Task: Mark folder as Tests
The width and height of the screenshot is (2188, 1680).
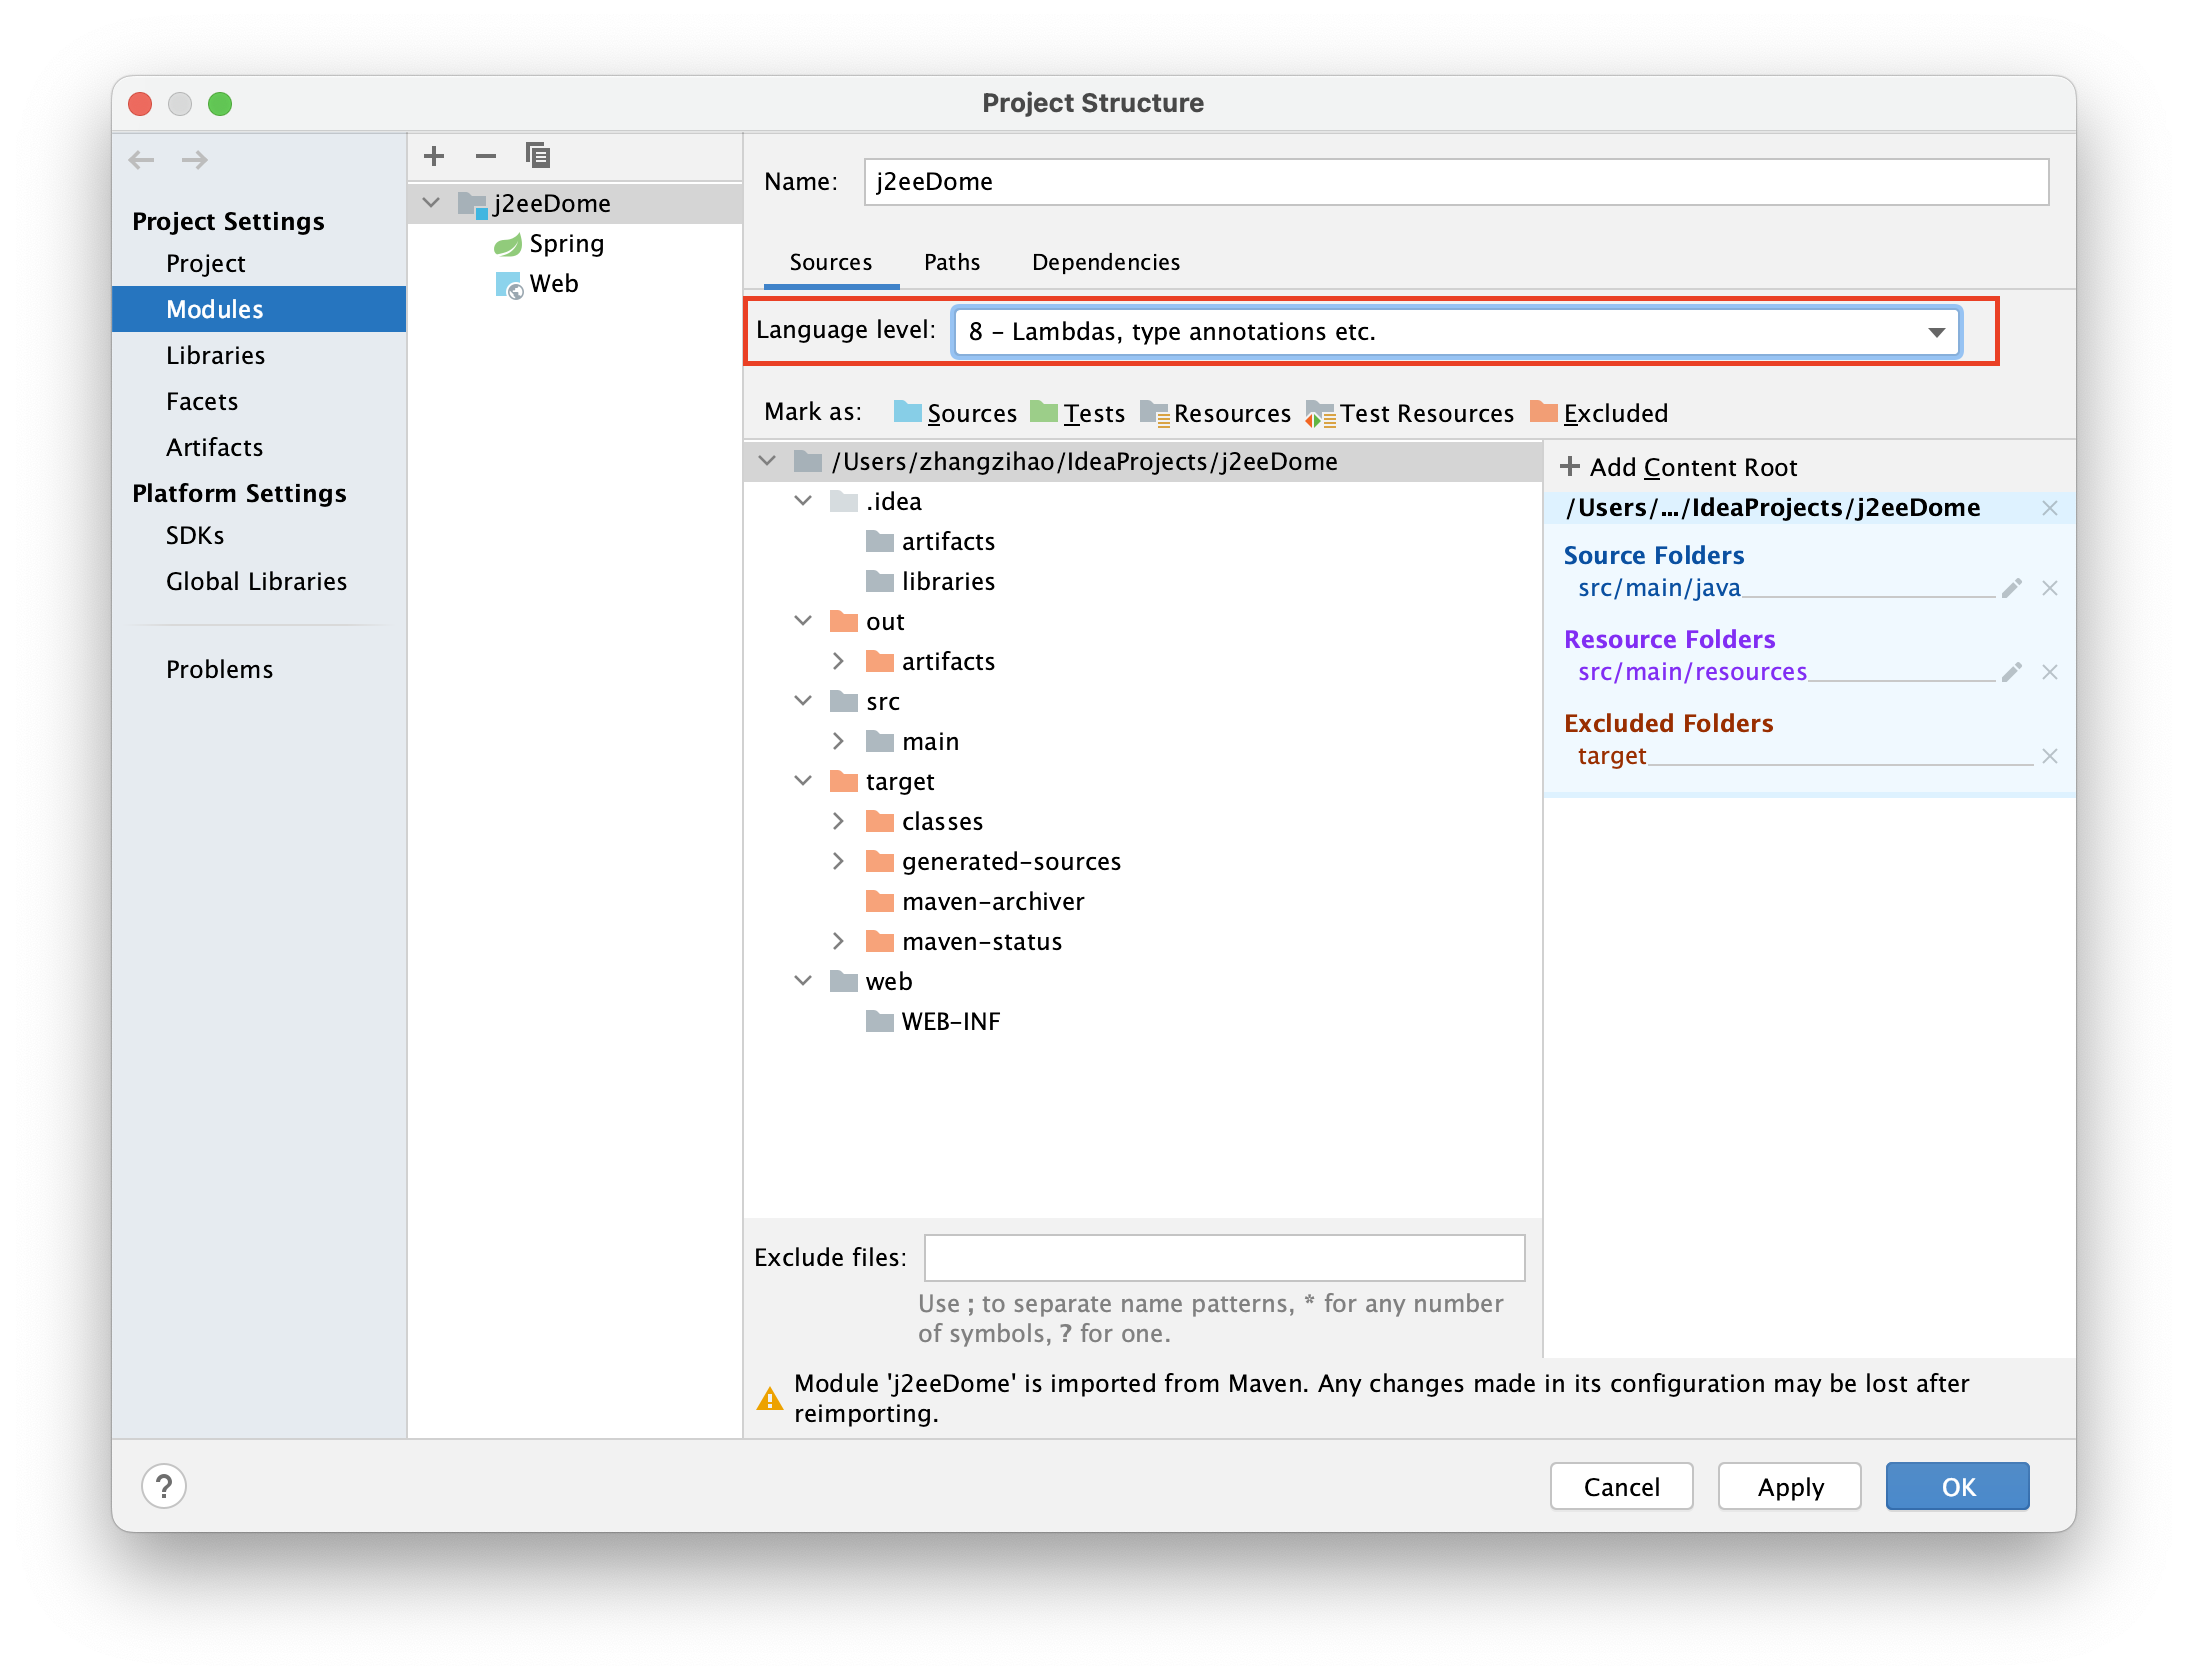Action: point(1078,413)
